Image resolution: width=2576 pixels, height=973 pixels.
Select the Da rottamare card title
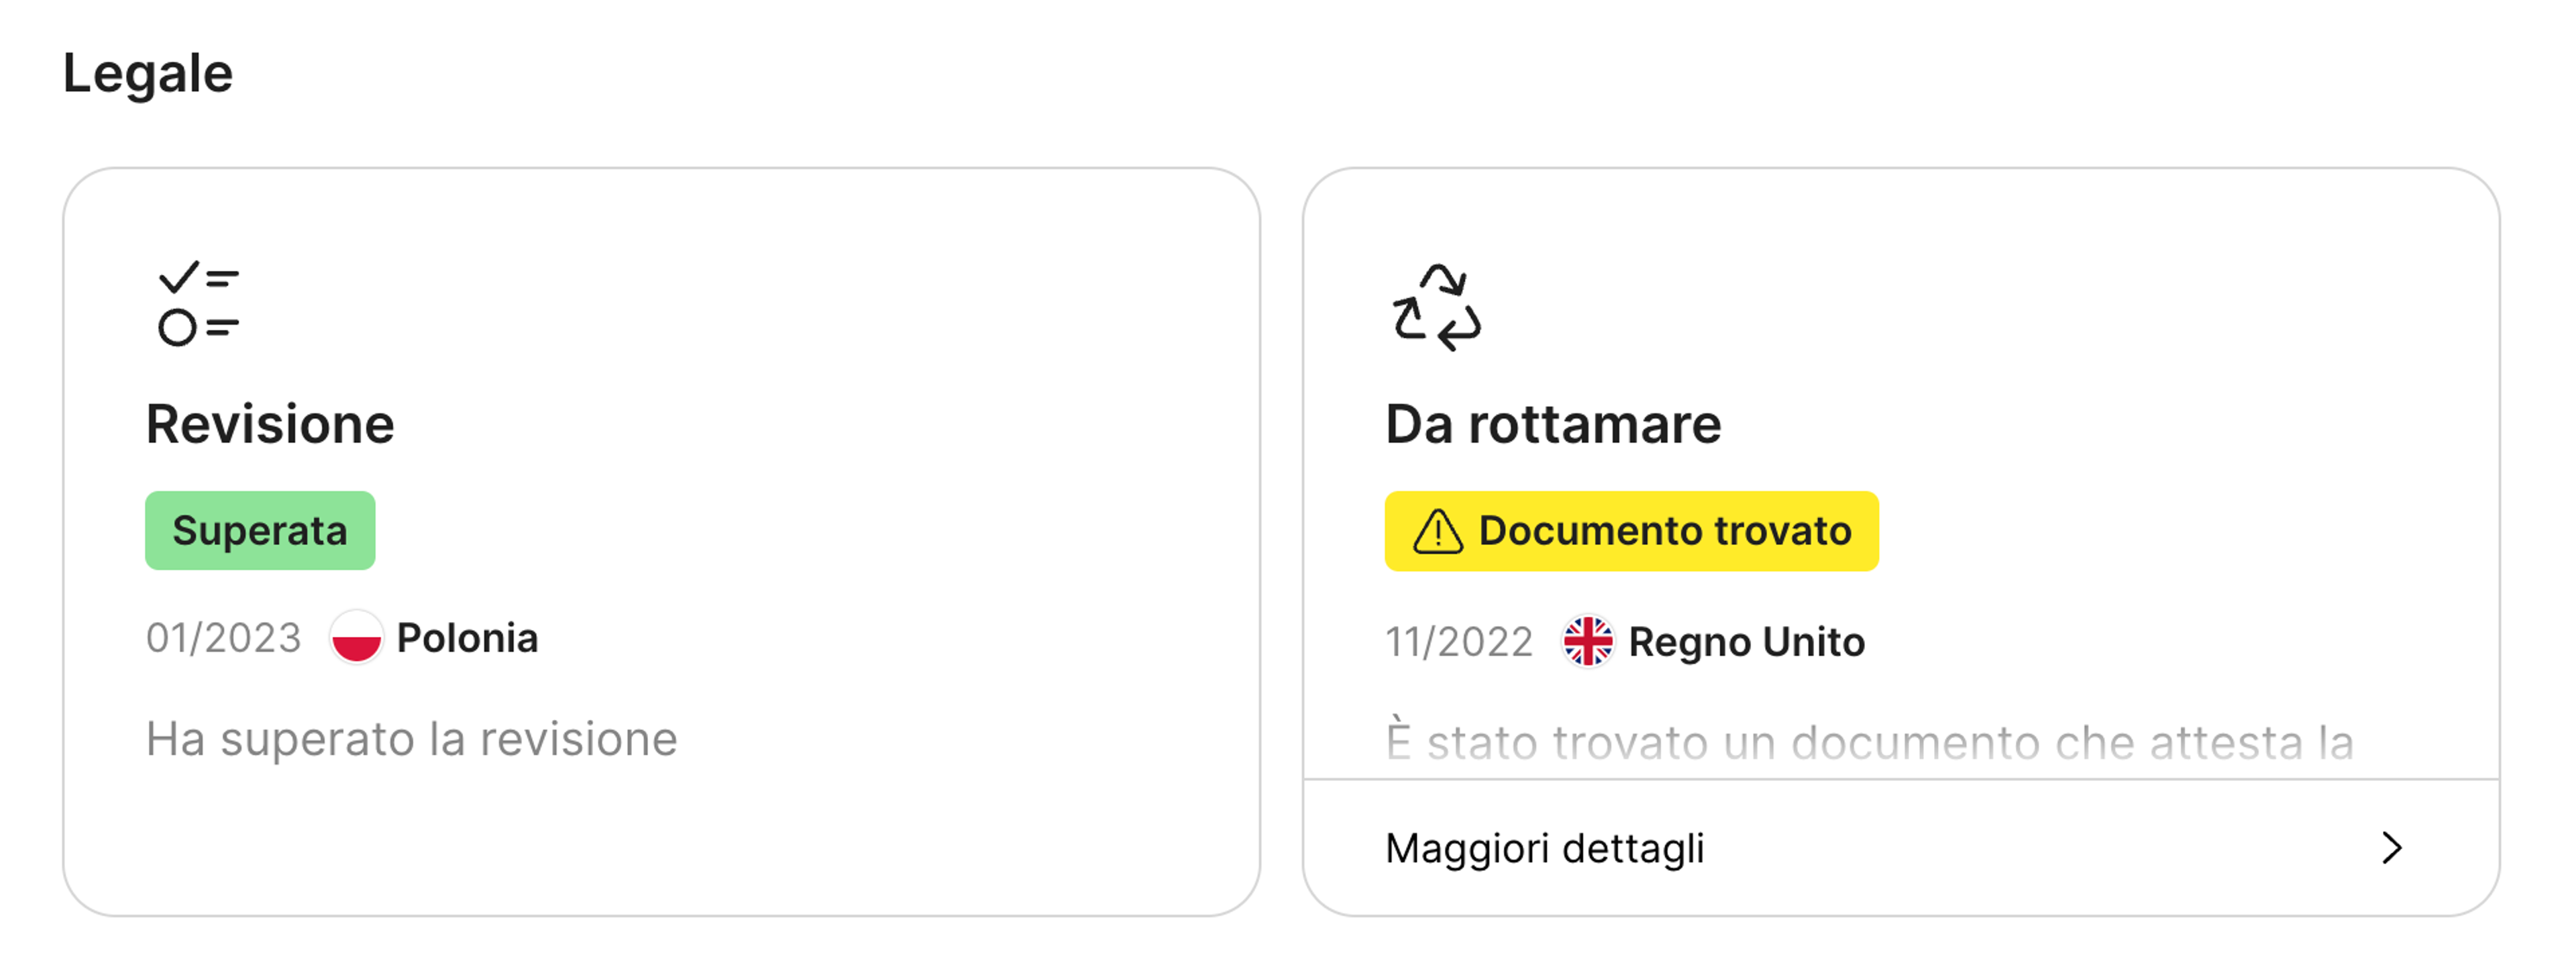pyautogui.click(x=1553, y=423)
